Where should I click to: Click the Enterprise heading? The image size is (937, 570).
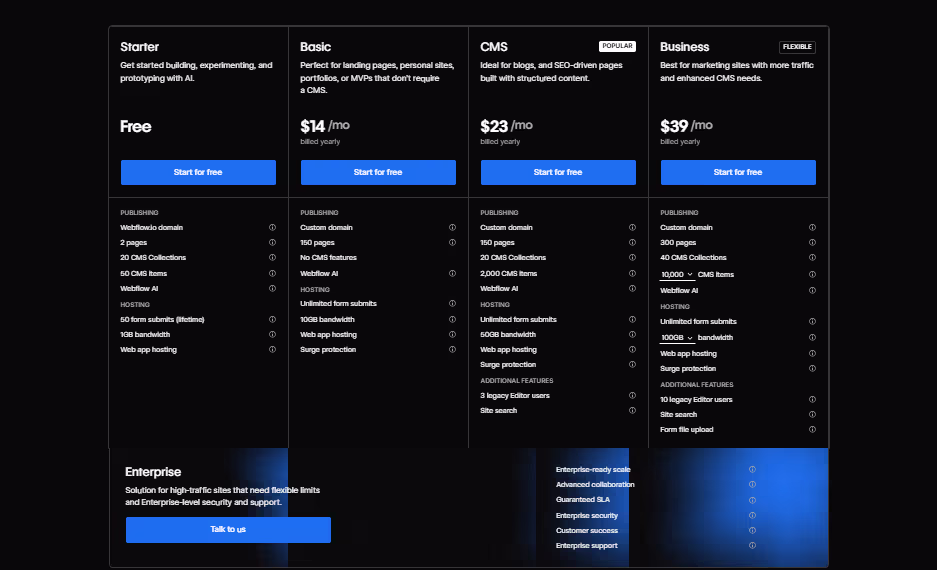coord(153,472)
